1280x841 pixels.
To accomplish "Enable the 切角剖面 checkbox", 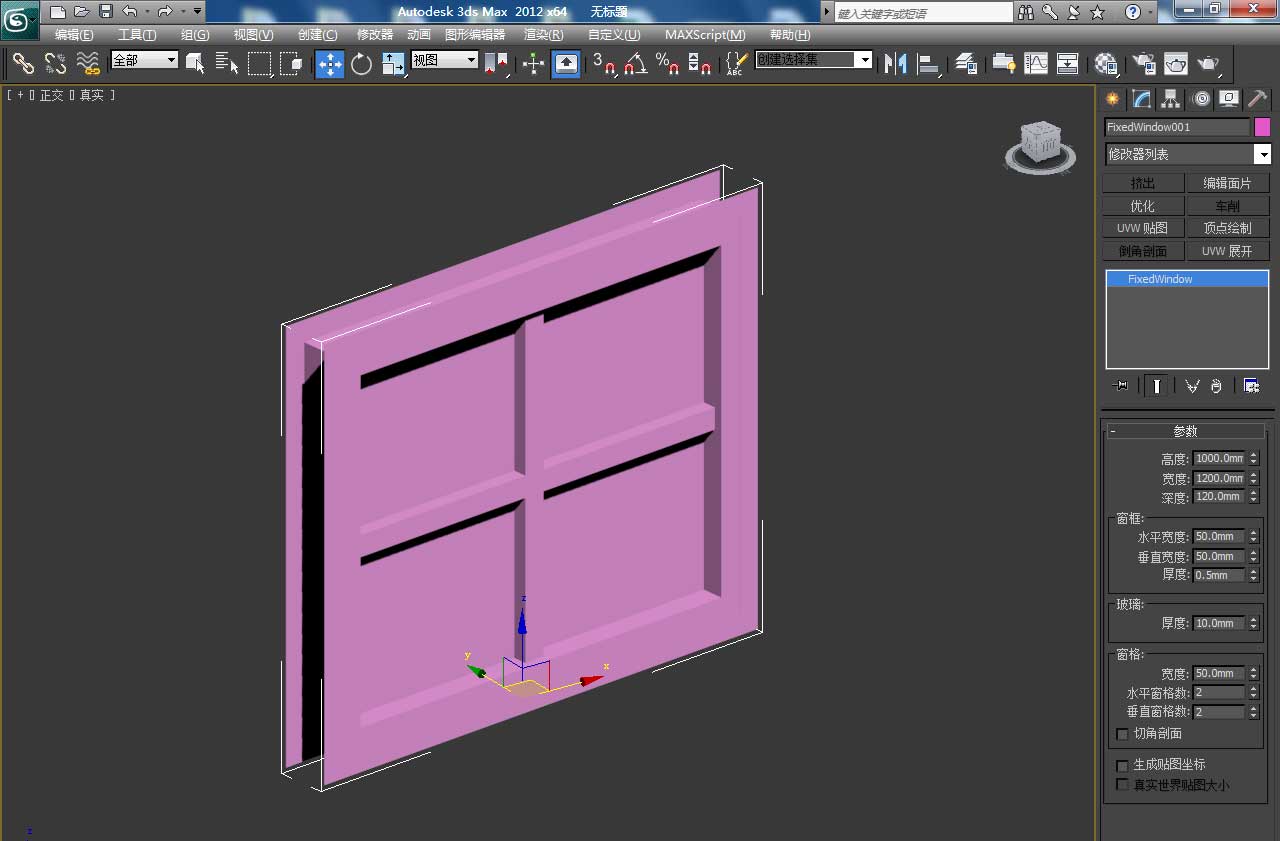I will tap(1122, 734).
